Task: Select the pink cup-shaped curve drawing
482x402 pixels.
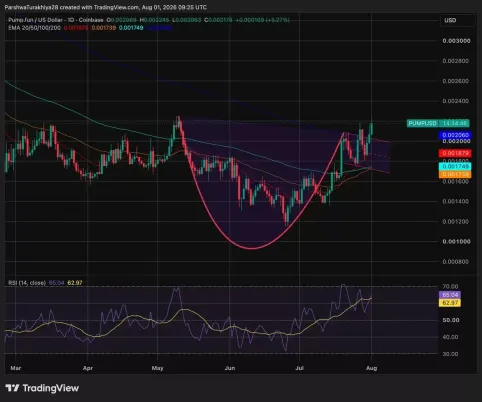Action: (x=252, y=248)
